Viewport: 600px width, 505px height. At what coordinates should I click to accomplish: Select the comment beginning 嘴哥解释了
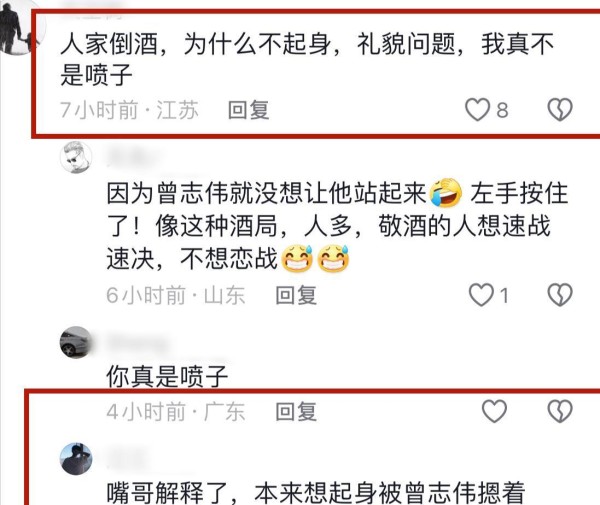coord(316,493)
